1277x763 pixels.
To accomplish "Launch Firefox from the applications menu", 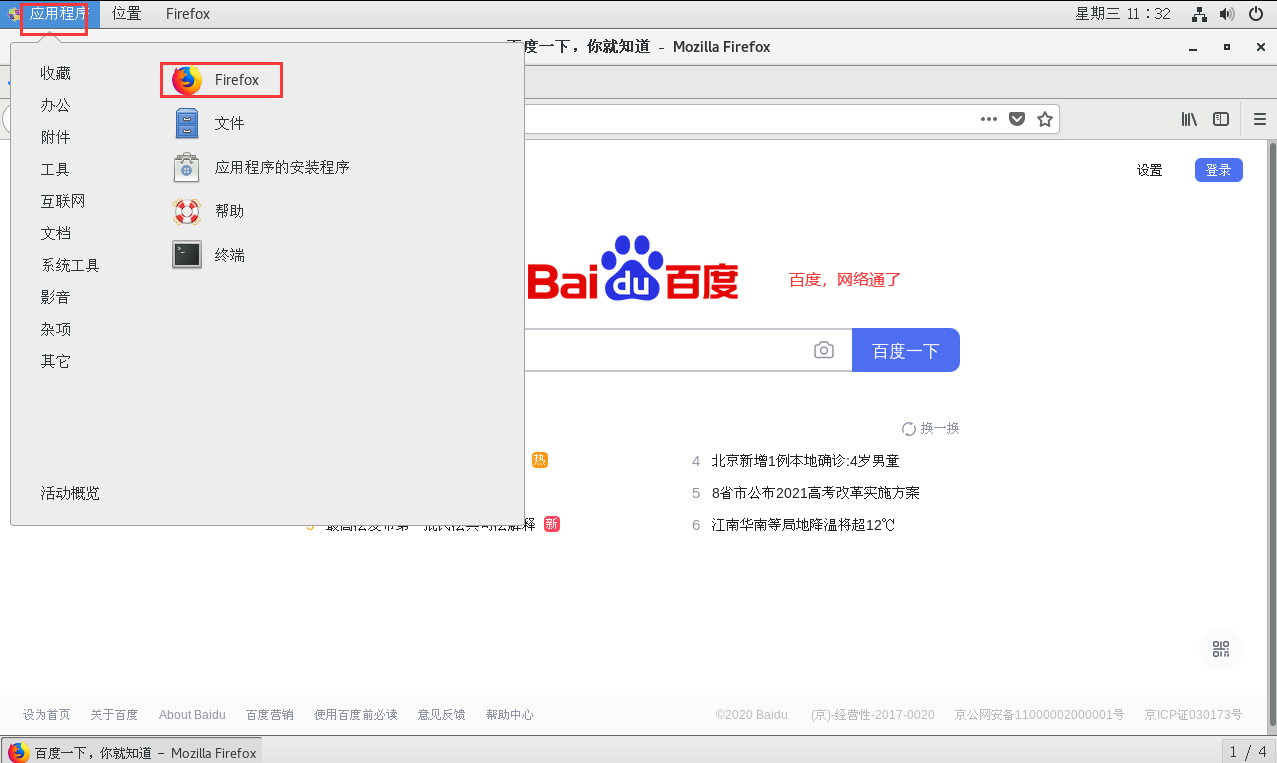I will coord(221,80).
